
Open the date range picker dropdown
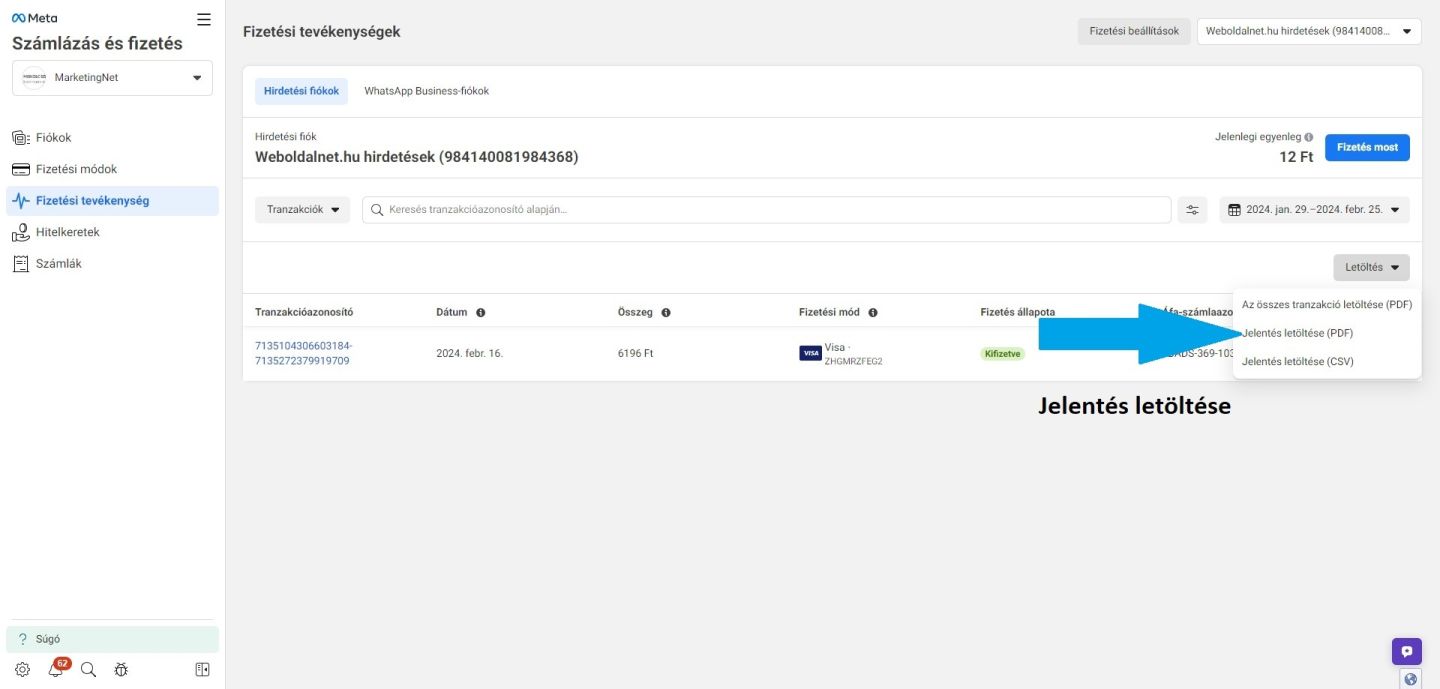click(1314, 210)
